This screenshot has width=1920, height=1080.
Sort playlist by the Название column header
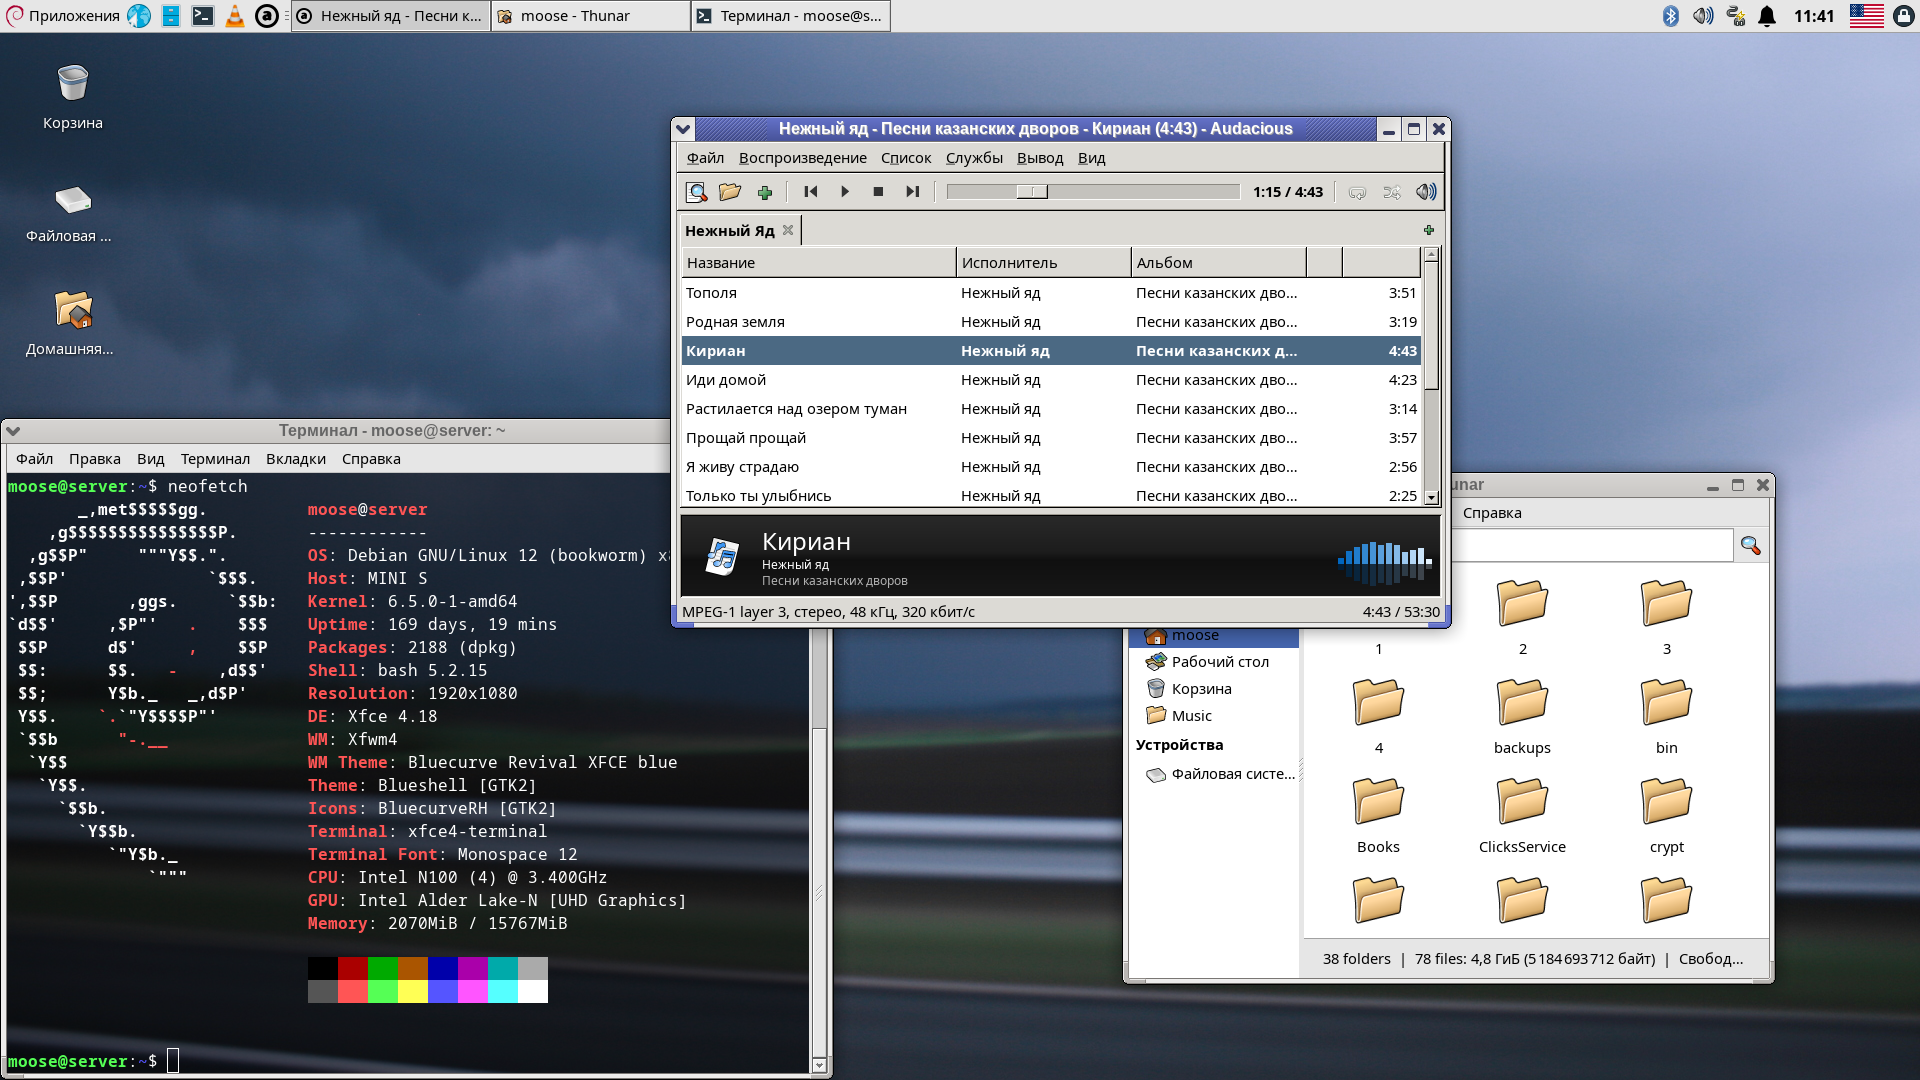[818, 263]
